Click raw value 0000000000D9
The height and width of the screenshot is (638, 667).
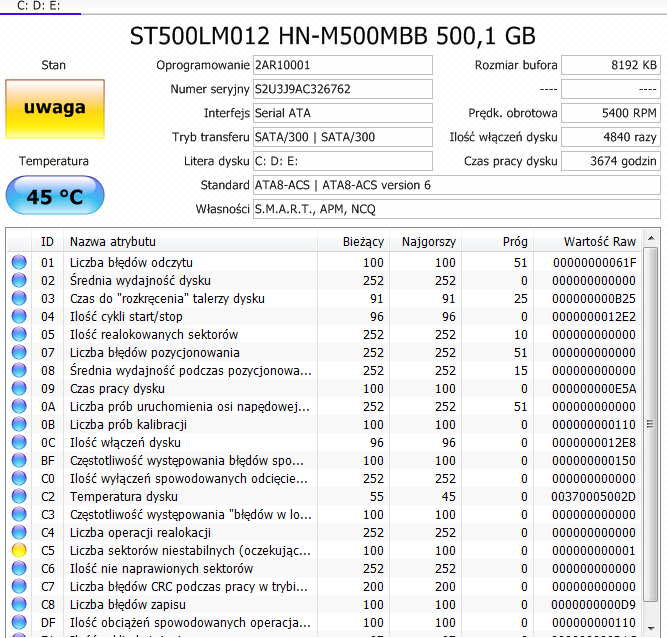[593, 605]
